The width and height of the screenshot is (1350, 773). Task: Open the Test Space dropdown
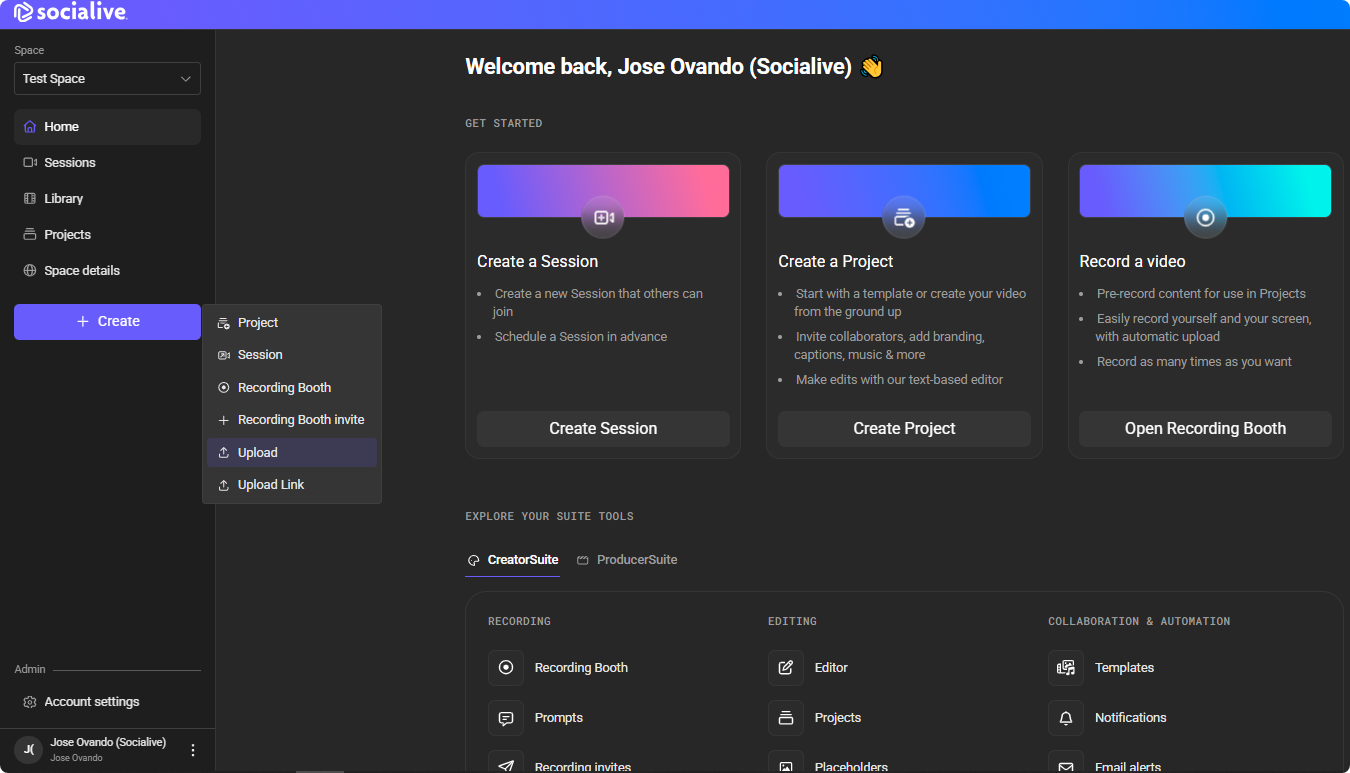coord(107,79)
